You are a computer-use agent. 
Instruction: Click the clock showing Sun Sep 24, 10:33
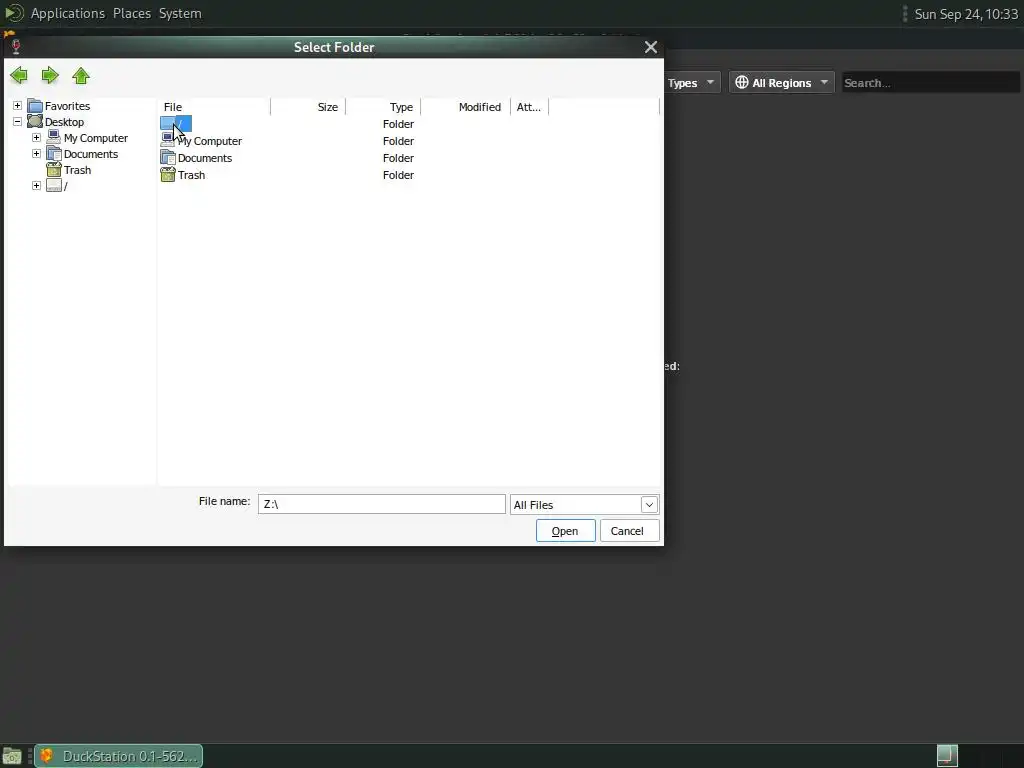966,14
